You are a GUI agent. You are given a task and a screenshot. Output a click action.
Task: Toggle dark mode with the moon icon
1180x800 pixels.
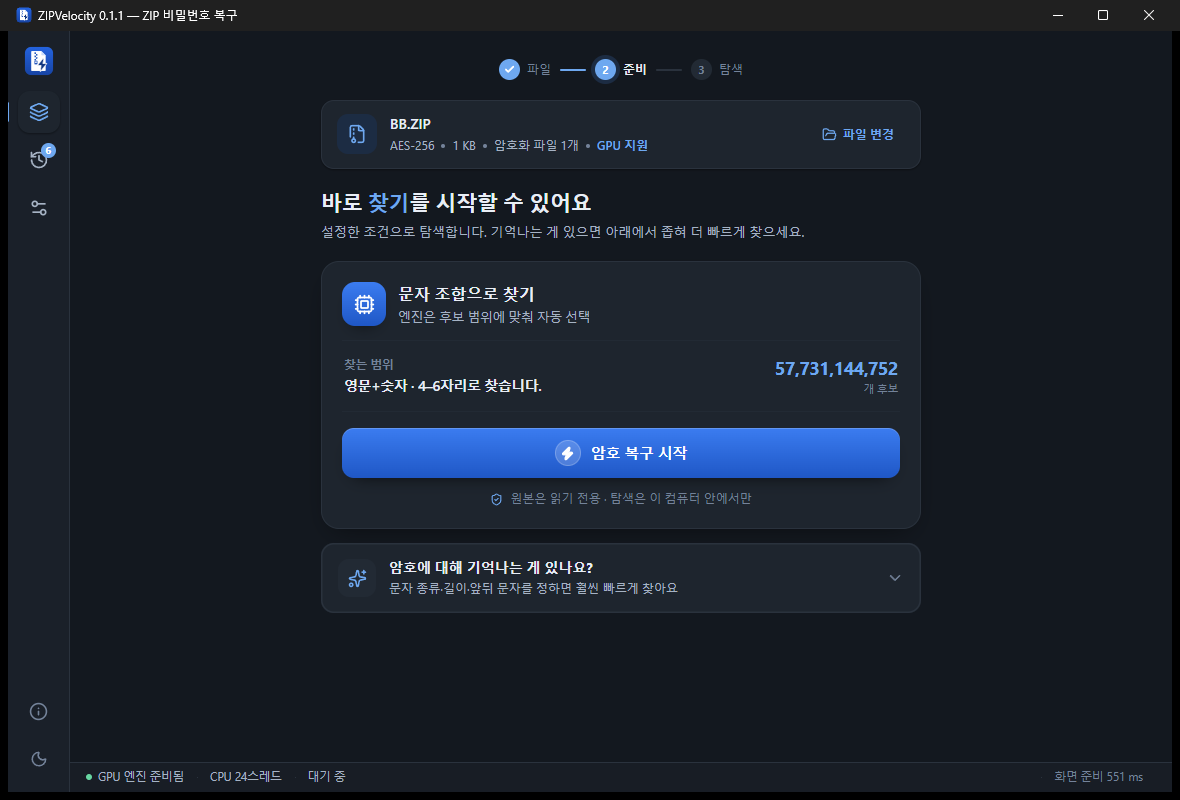(38, 759)
